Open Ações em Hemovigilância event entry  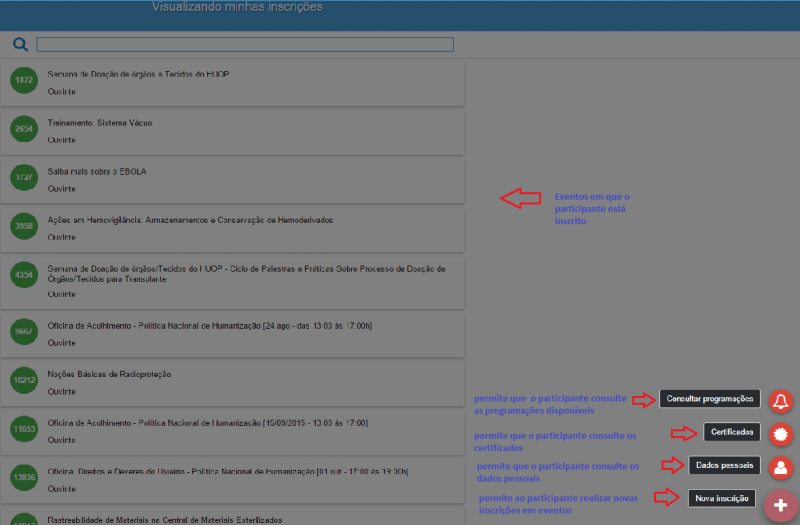(190, 220)
